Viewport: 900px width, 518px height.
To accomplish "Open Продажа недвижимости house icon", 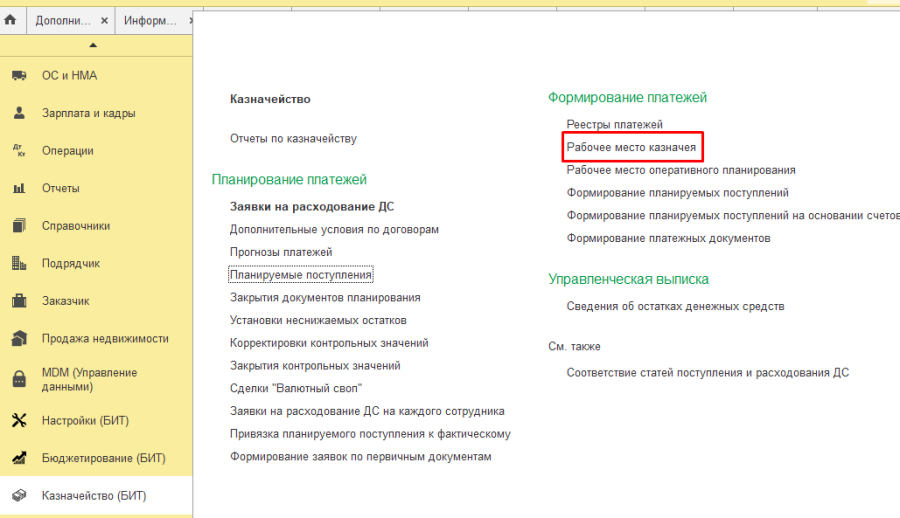I will (18, 339).
